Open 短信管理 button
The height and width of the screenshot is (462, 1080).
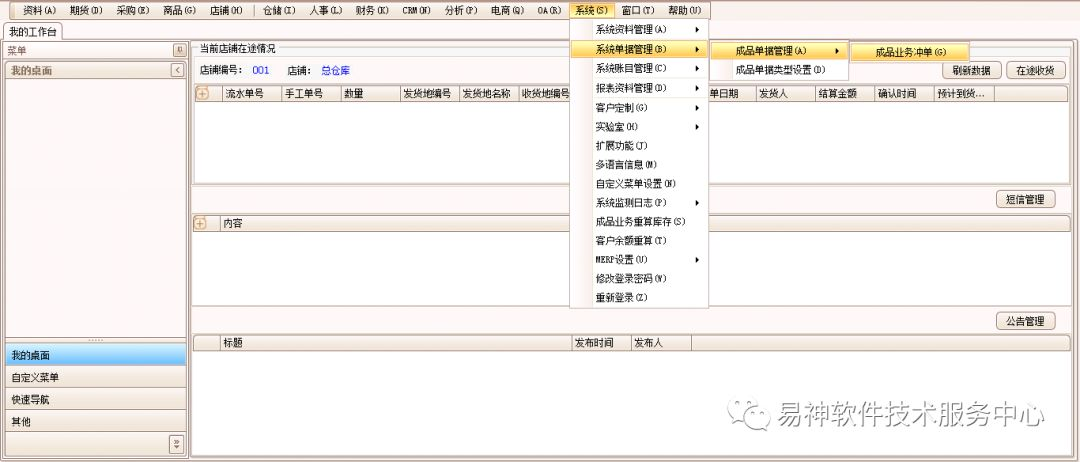click(1025, 199)
